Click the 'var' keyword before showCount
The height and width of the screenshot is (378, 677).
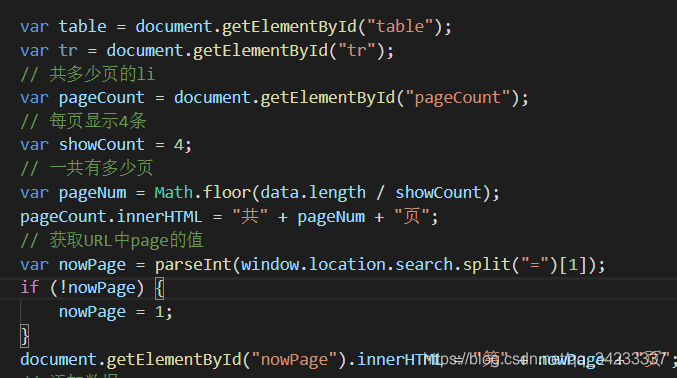35,145
